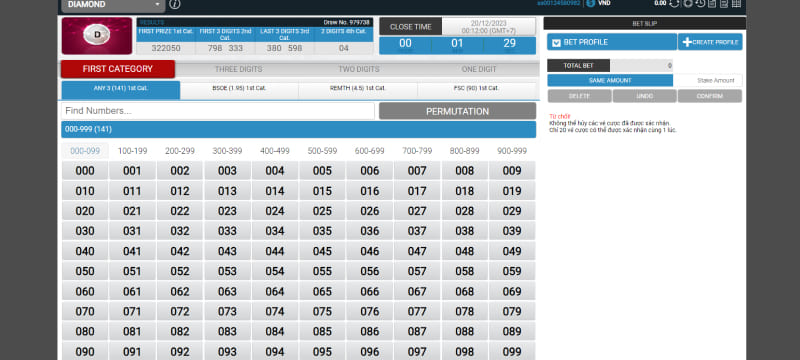Expand the 000-999 (141) section bar

[298, 130]
